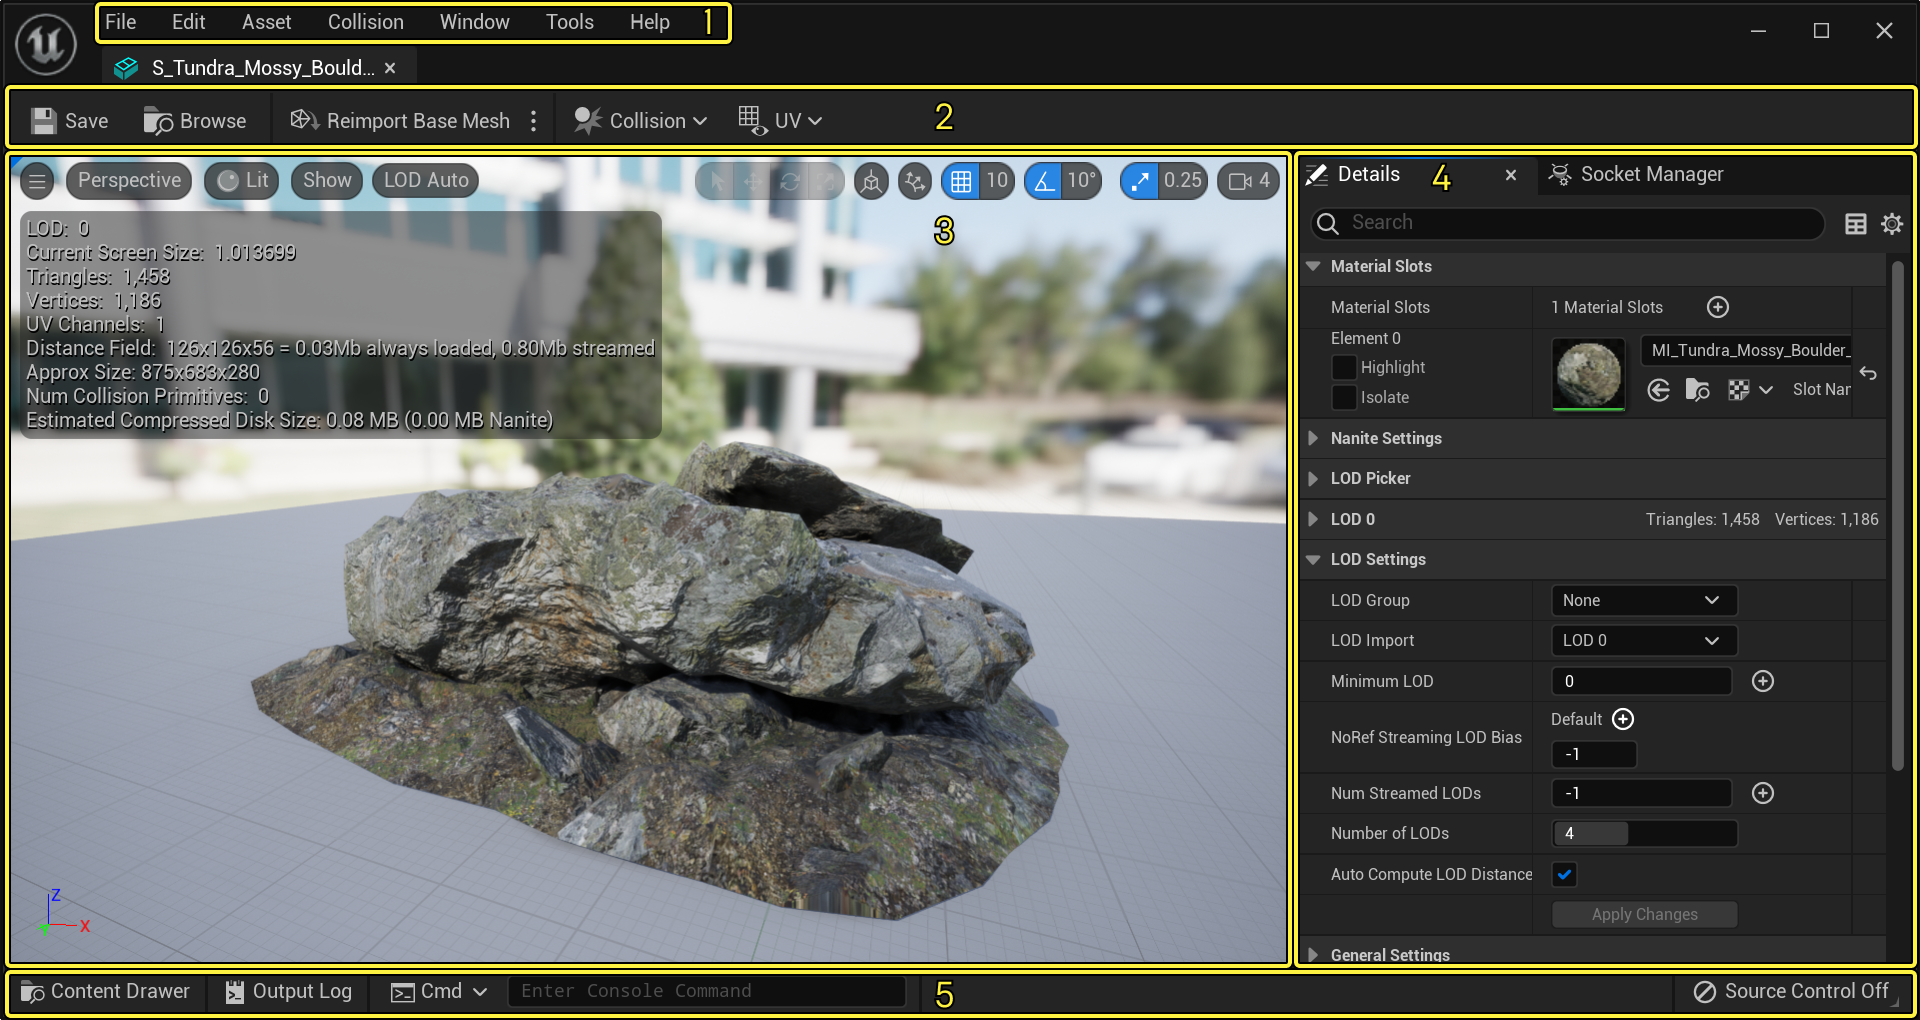This screenshot has width=1920, height=1020.
Task: Click the Details search field
Action: pyautogui.click(x=1567, y=223)
